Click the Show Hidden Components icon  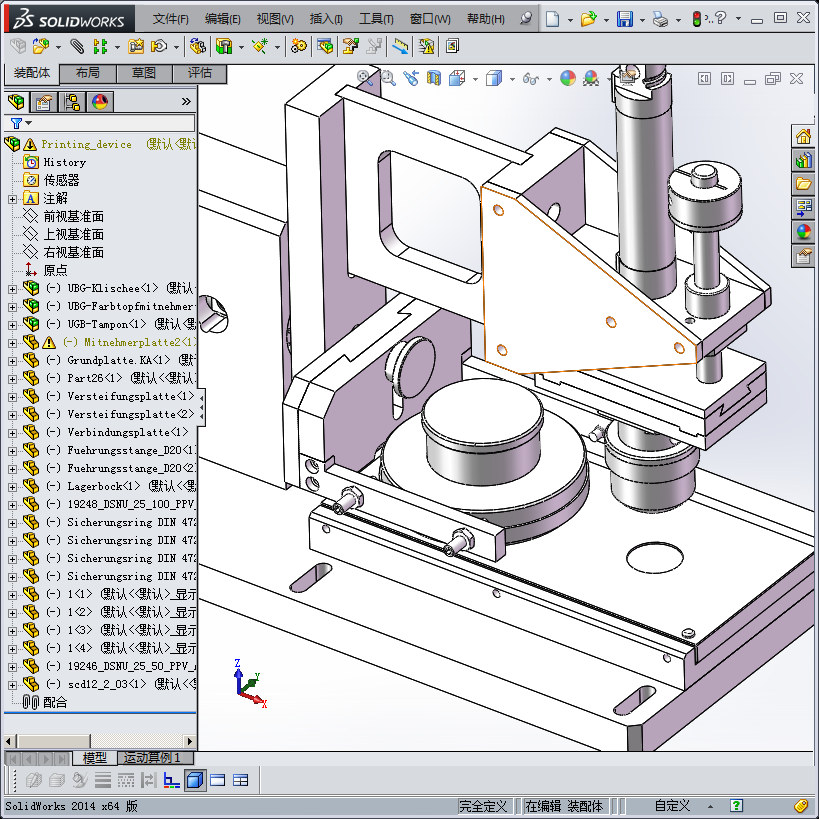(197, 46)
